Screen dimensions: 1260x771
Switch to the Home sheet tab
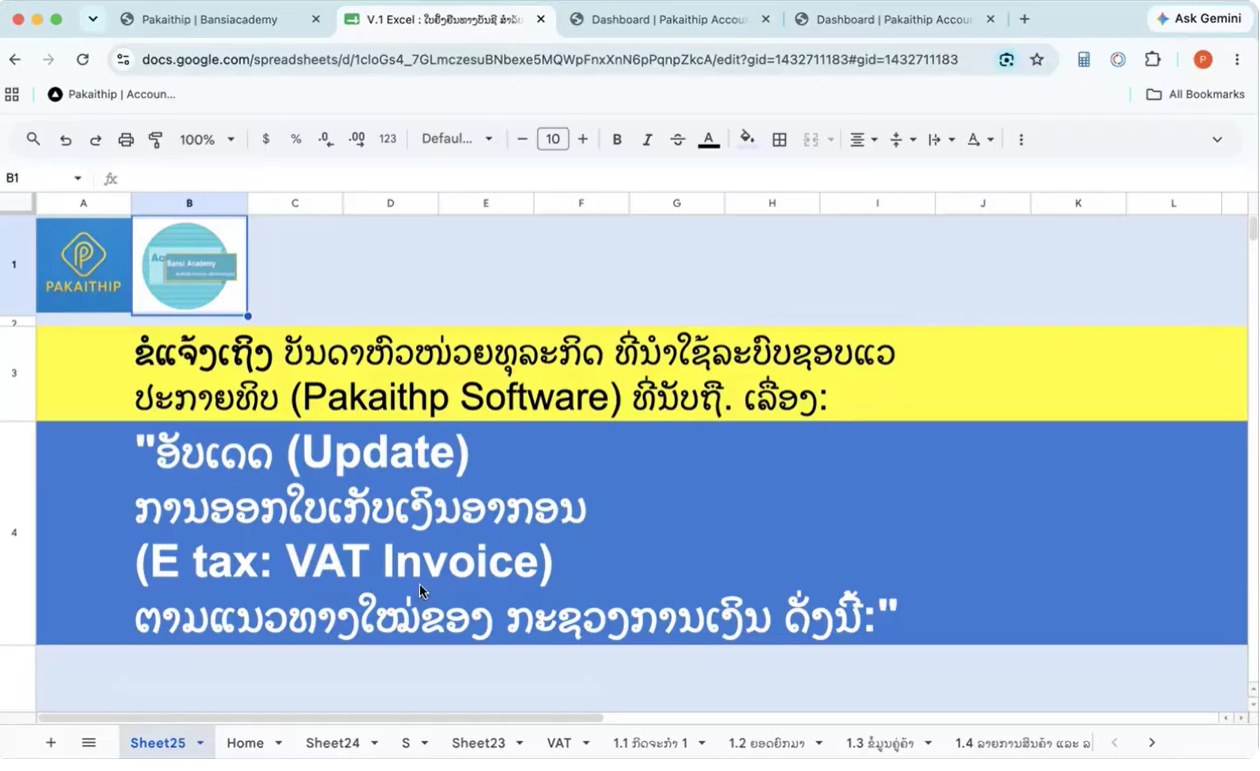[x=245, y=743]
